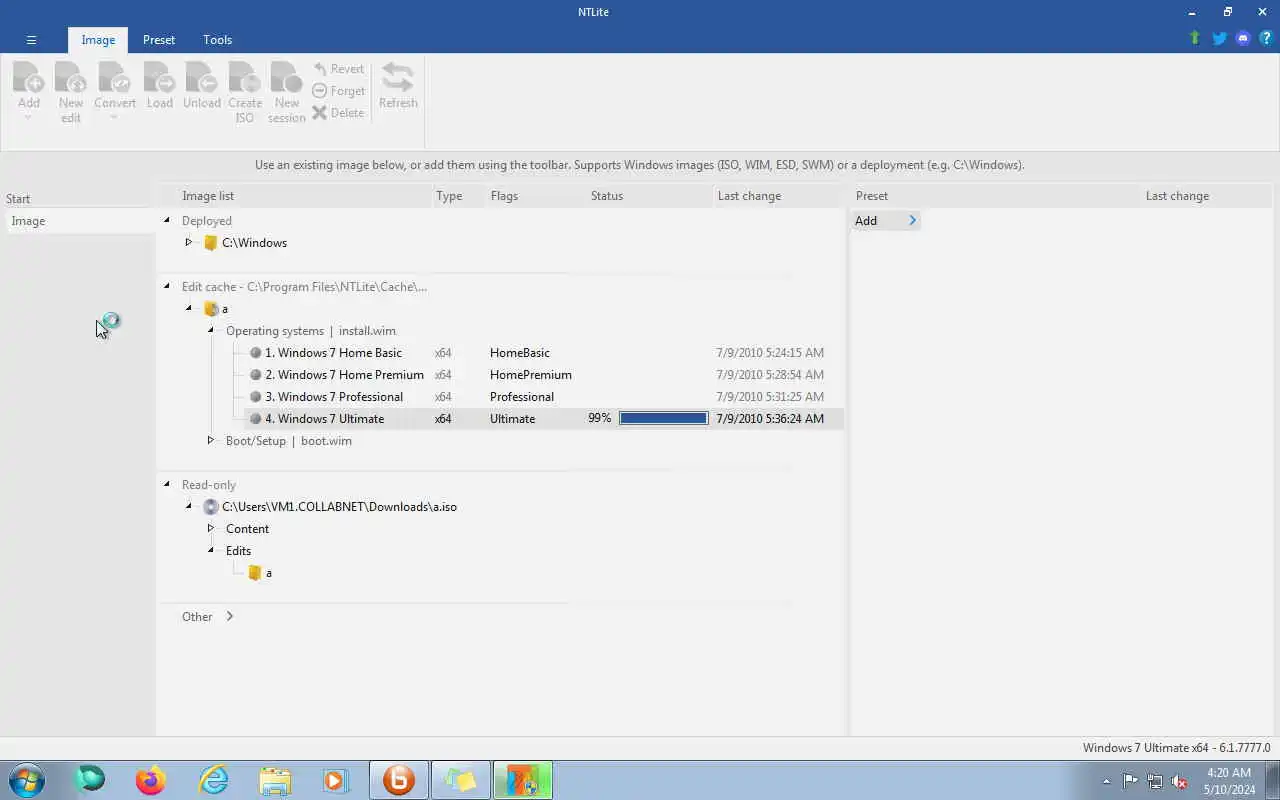Click the Revert toolbar item
The height and width of the screenshot is (800, 1280).
pos(338,69)
